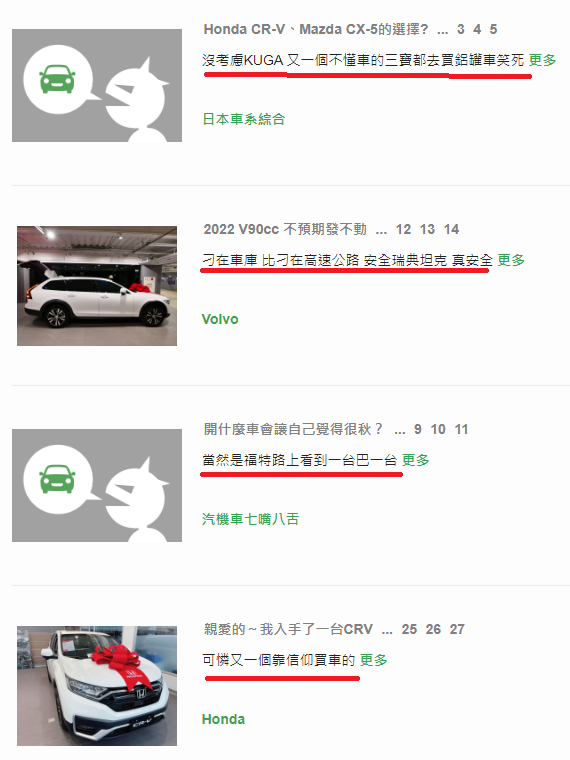570x760 pixels.
Task: Open the 日本車系綜合 forum category
Action: (243, 119)
